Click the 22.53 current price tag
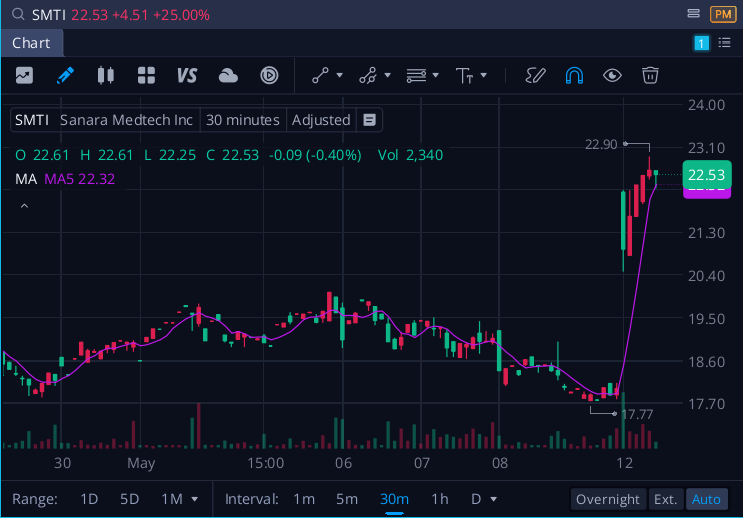 click(707, 175)
